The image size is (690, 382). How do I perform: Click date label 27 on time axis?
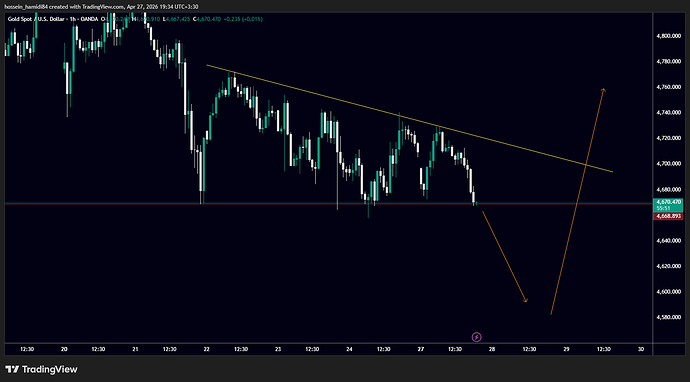421,349
